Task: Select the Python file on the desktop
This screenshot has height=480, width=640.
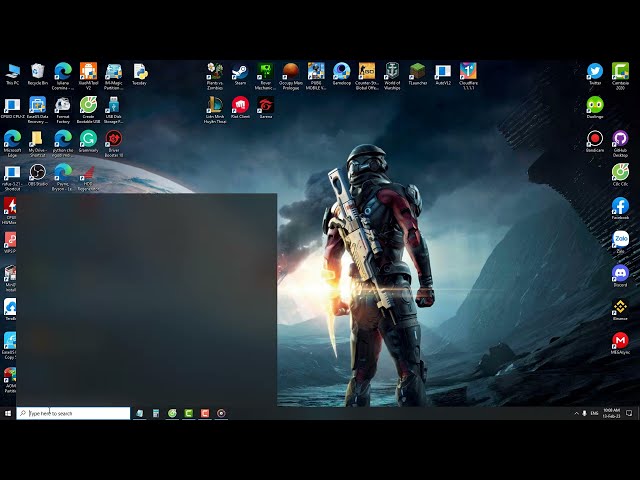Action: coord(139,75)
